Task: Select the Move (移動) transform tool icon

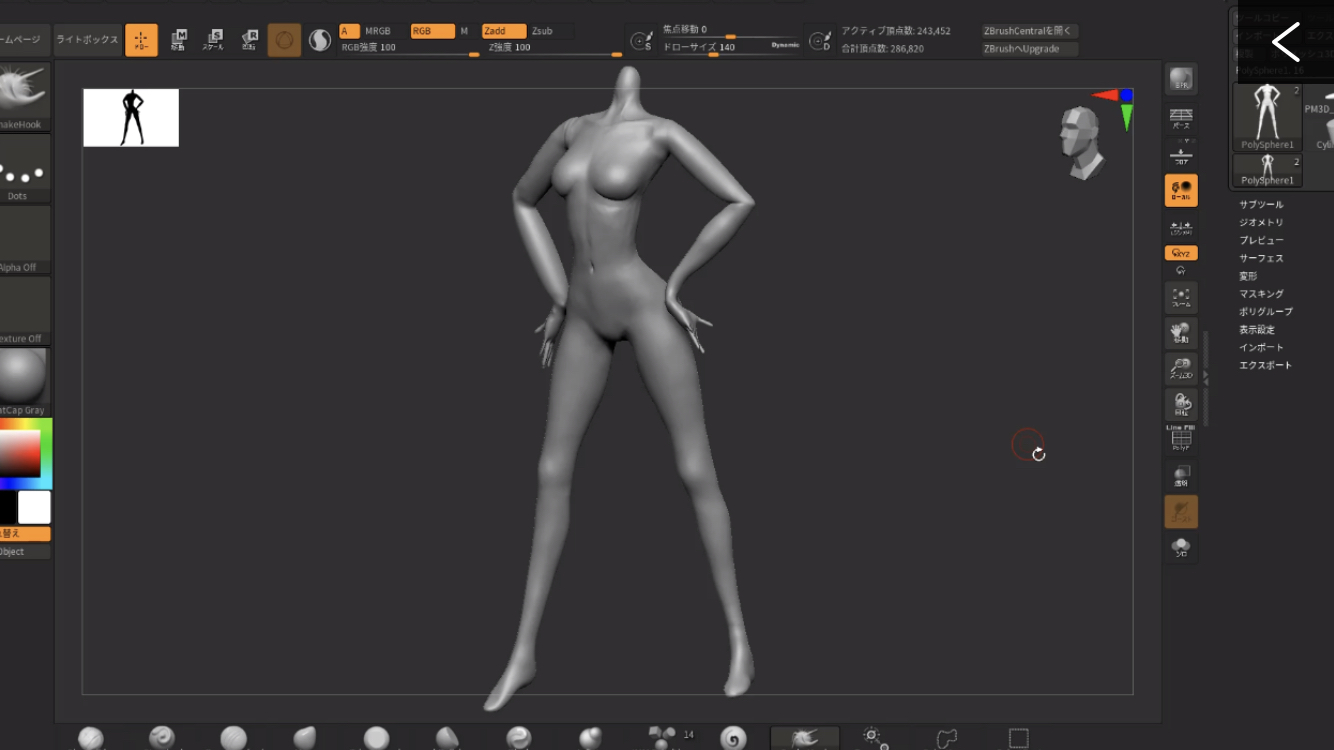Action: click(178, 40)
